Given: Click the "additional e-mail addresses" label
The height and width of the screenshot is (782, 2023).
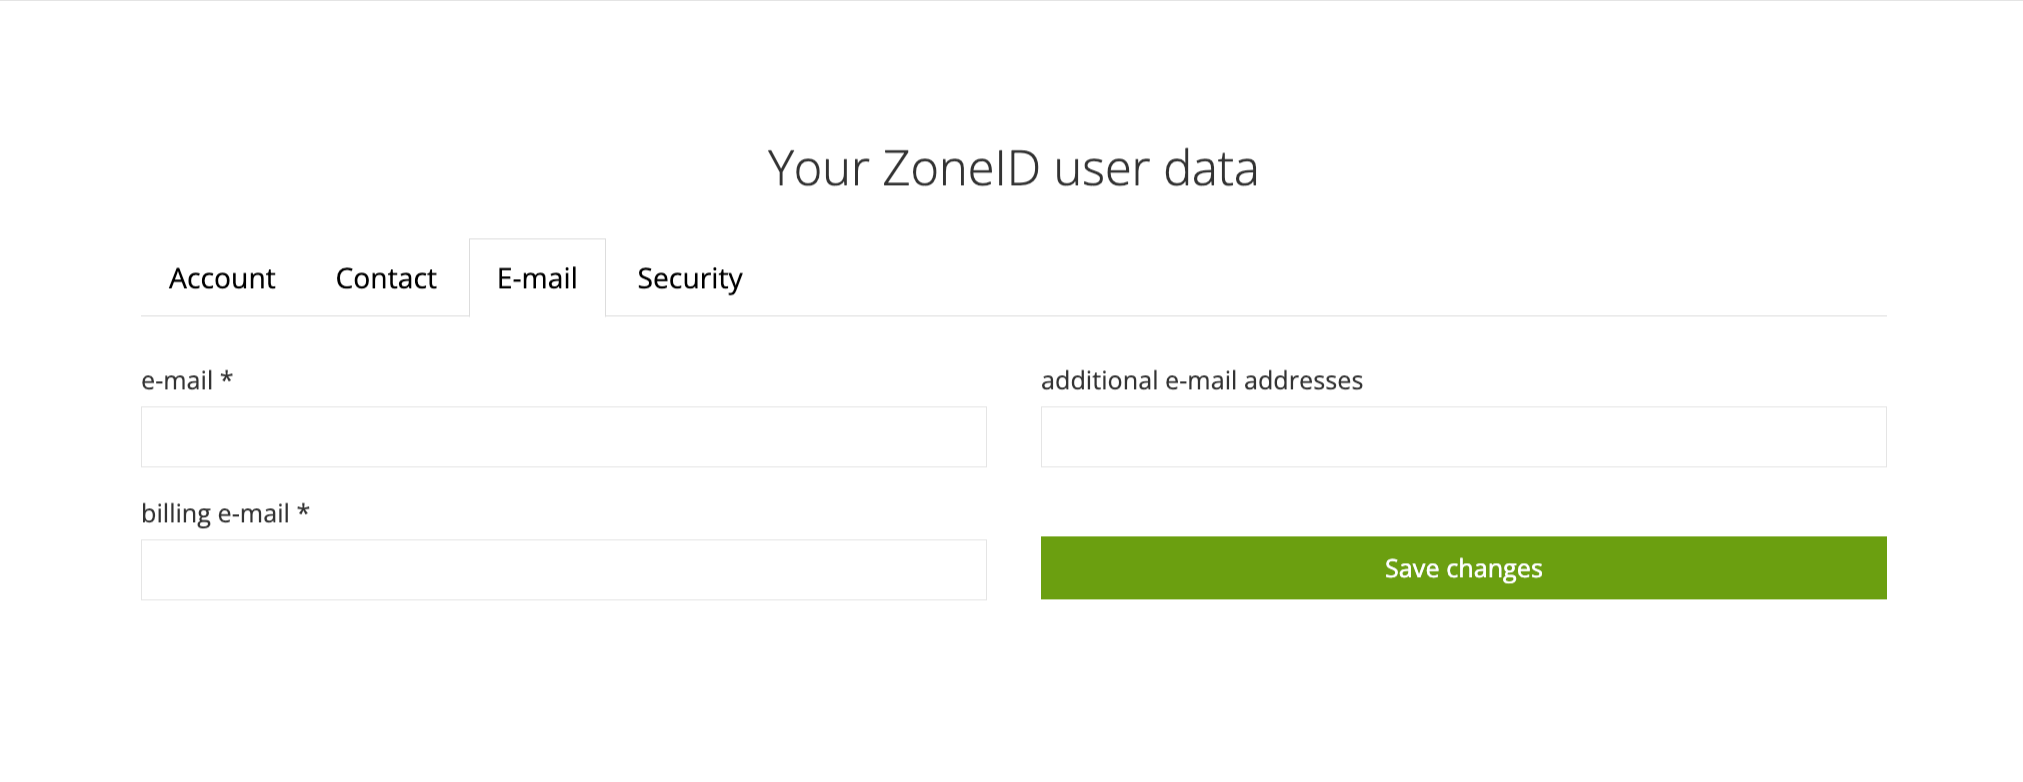Looking at the screenshot, I should [x=1202, y=380].
